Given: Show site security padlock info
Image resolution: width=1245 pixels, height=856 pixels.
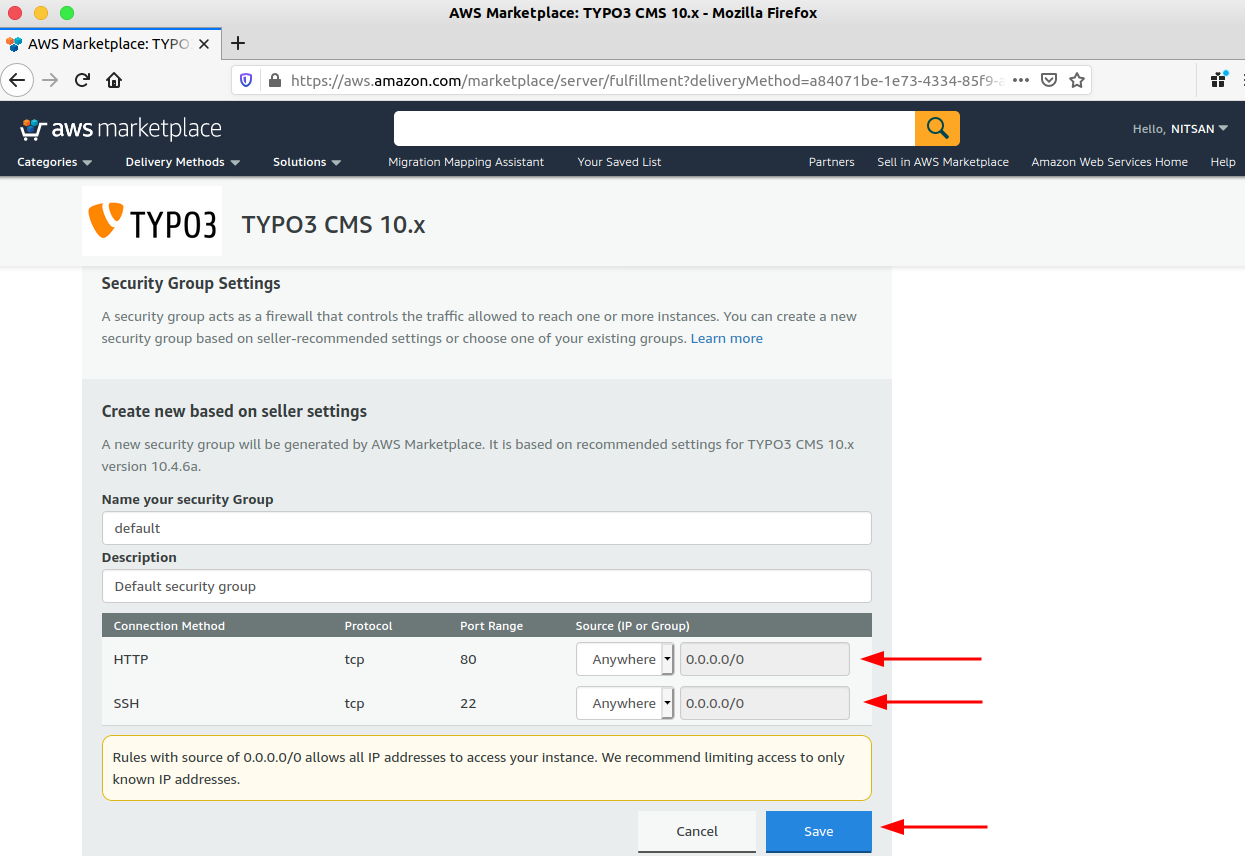Looking at the screenshot, I should click(x=274, y=80).
